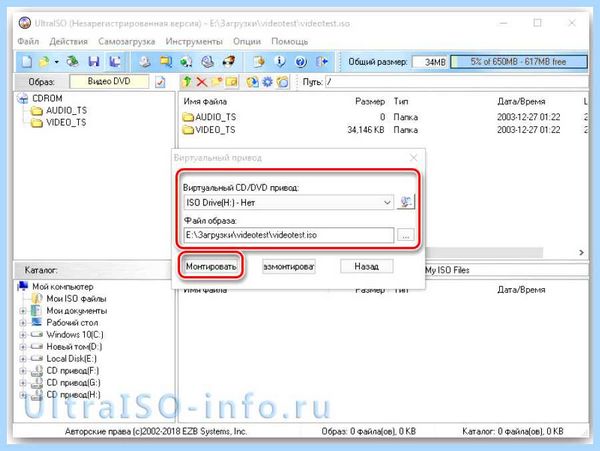Click the Compress ISO toolbar icon
The width and height of the screenshot is (600, 451).
(166, 62)
